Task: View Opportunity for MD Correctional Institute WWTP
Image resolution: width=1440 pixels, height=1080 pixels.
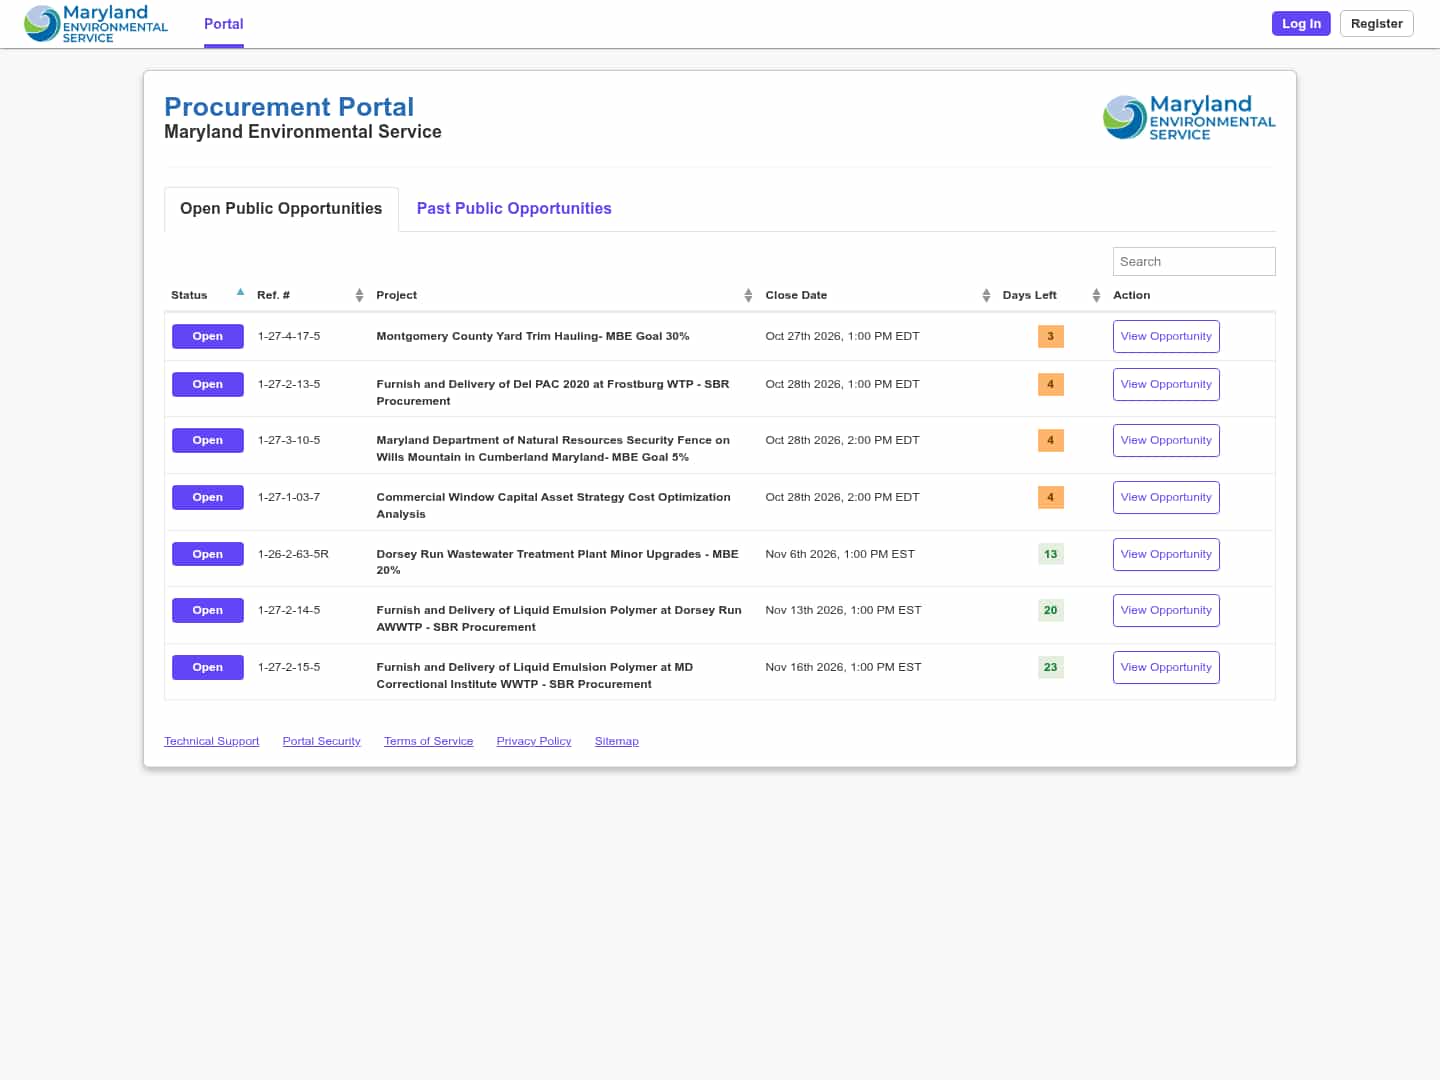Action: [1166, 668]
